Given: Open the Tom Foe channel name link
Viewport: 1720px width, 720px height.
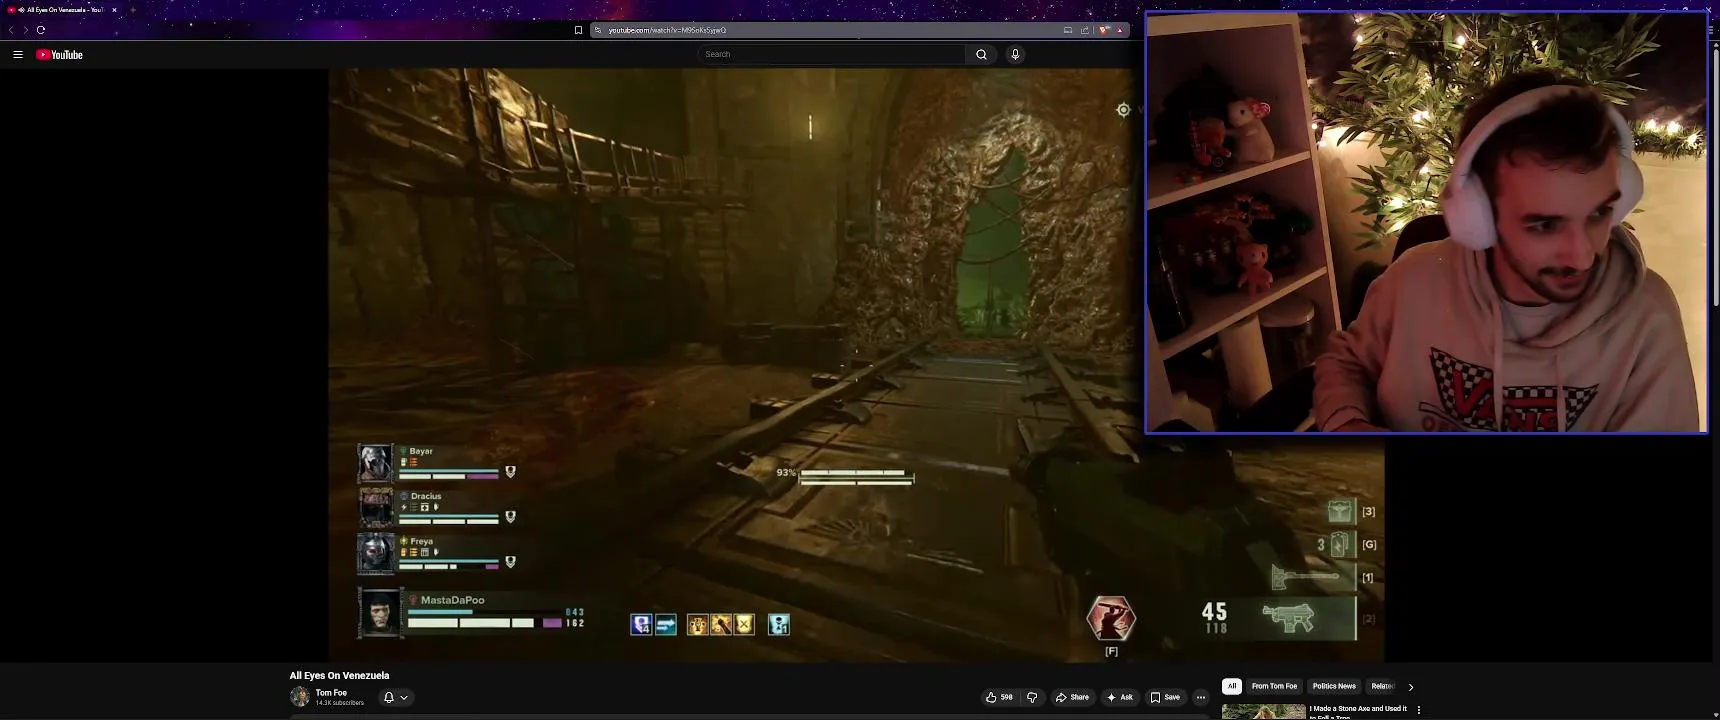Looking at the screenshot, I should point(331,693).
